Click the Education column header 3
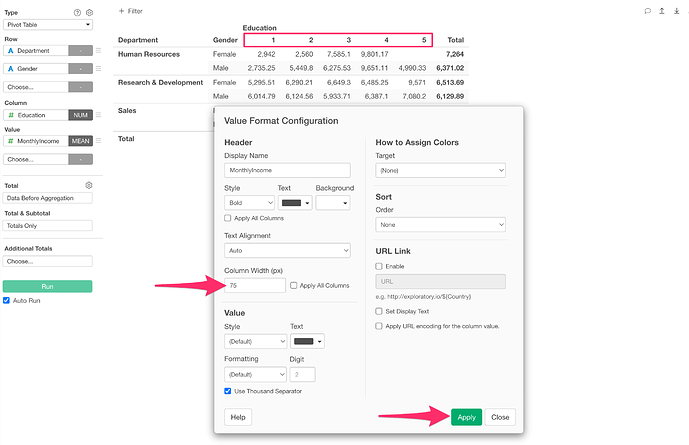The image size is (689, 445). [x=348, y=40]
